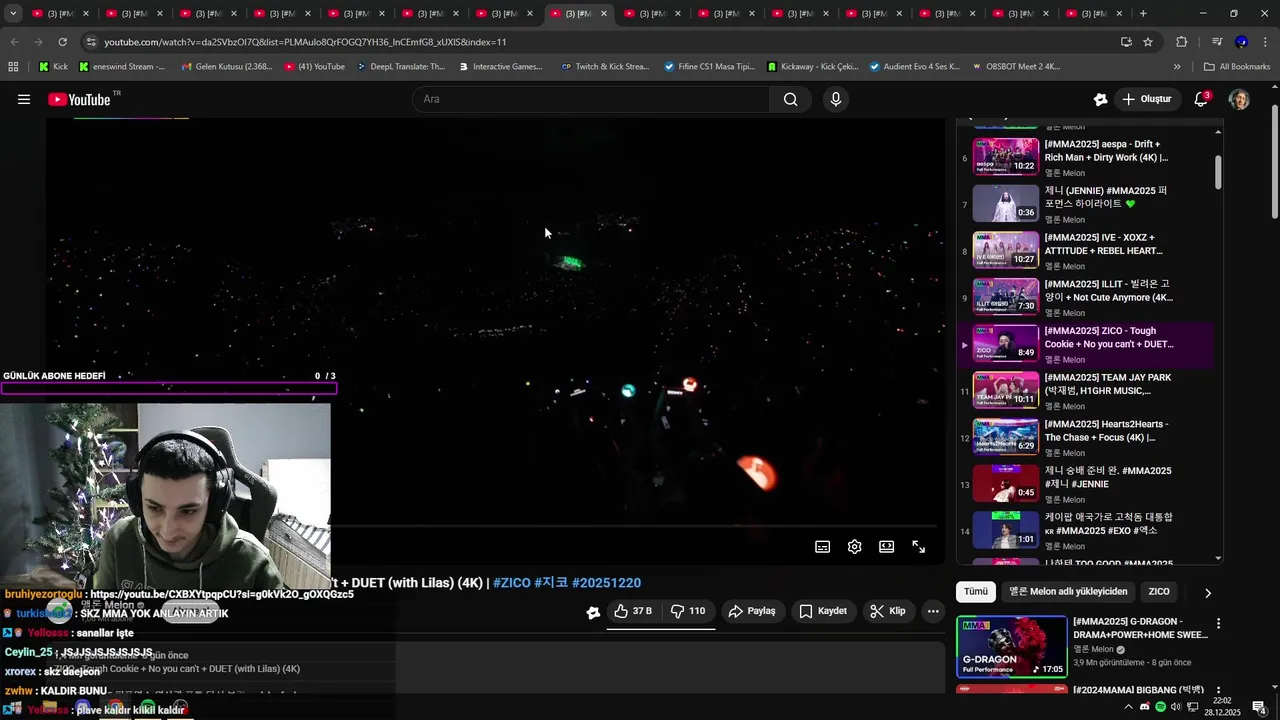The image size is (1280, 720).
Task: Open the Gelen Kutusu Gmail bookmark
Action: tap(226, 67)
